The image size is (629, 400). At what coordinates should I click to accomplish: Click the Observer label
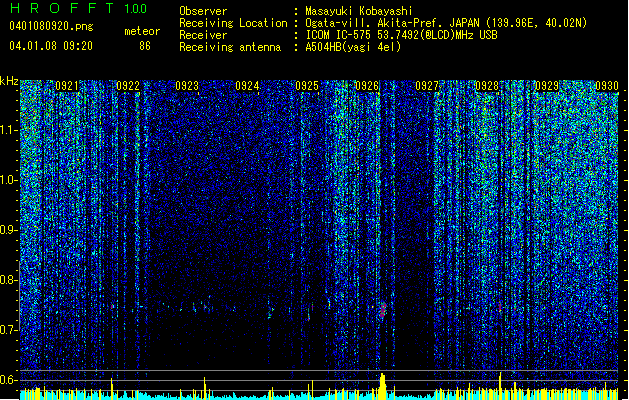tap(203, 11)
